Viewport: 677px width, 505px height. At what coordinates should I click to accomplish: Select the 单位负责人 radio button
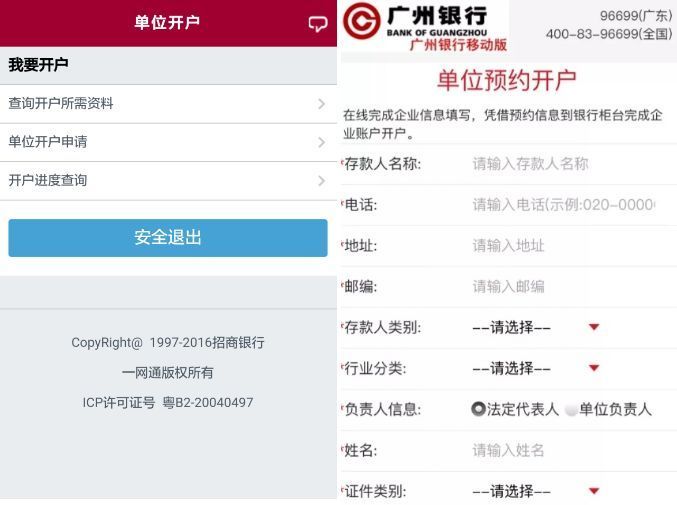pos(571,409)
